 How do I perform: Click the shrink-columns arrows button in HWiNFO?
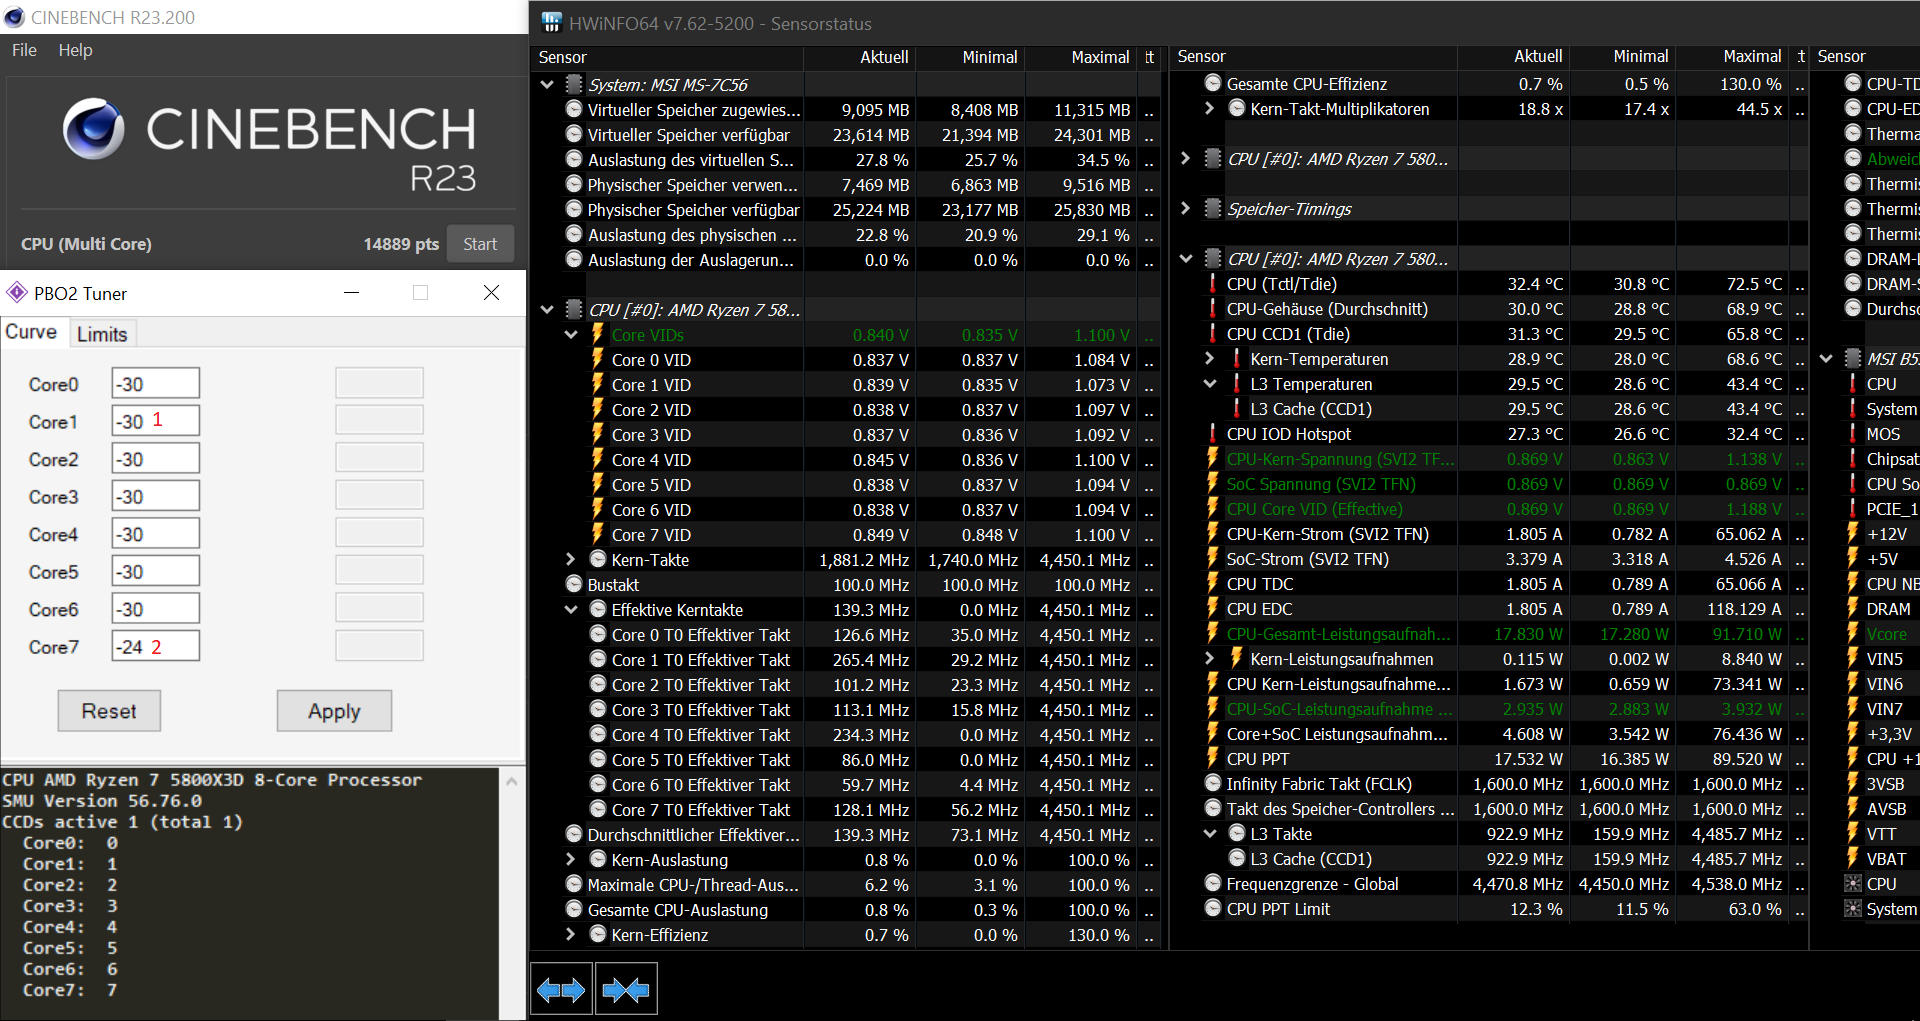[x=626, y=990]
